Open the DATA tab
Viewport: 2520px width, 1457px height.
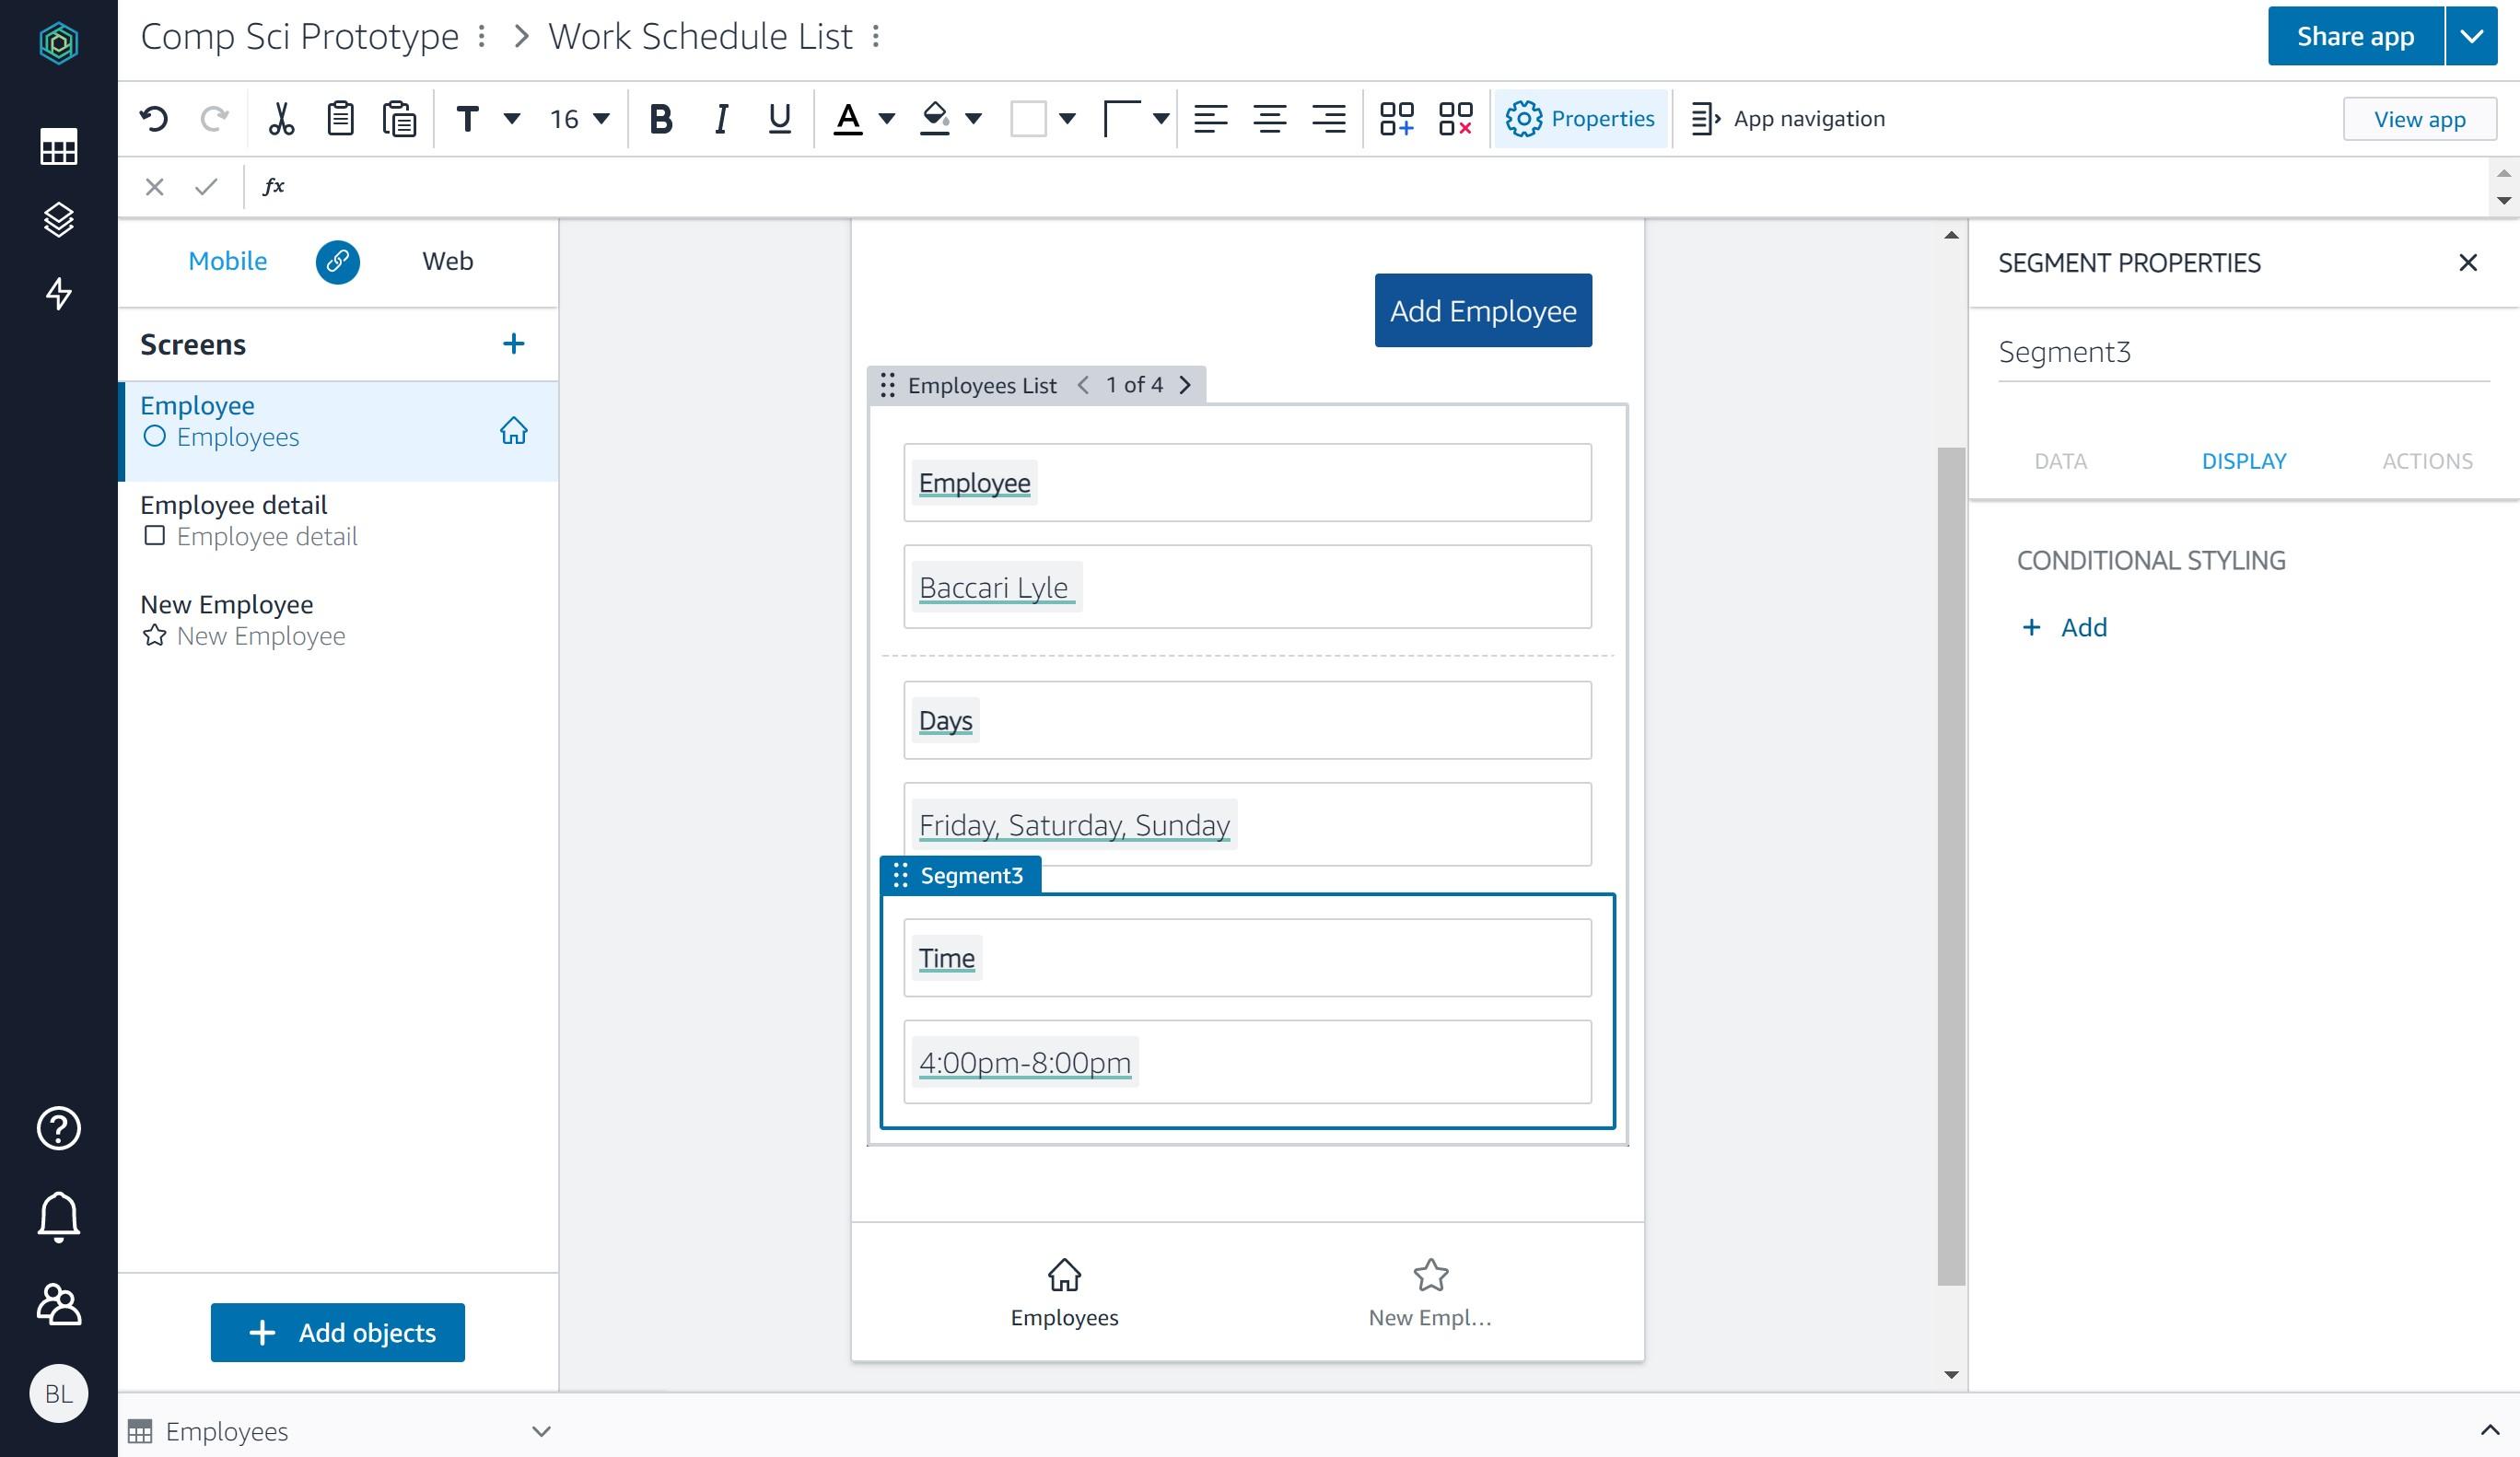(x=2060, y=461)
